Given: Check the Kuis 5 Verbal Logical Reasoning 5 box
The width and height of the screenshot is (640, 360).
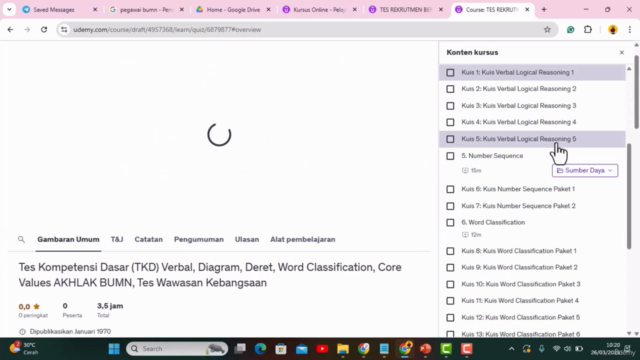Looking at the screenshot, I should point(450,139).
